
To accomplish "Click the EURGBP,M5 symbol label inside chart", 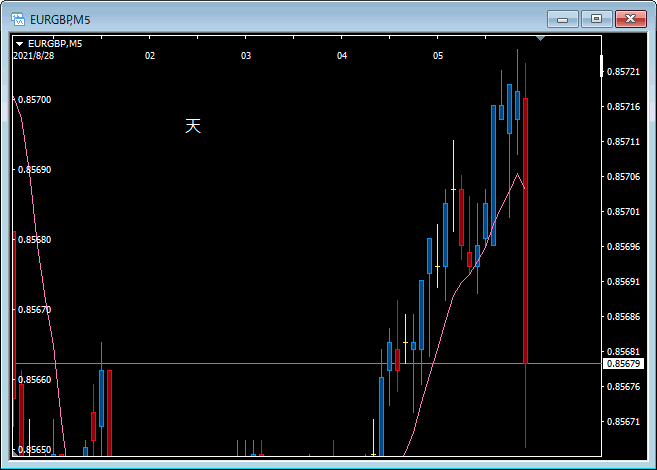I will click(55, 44).
